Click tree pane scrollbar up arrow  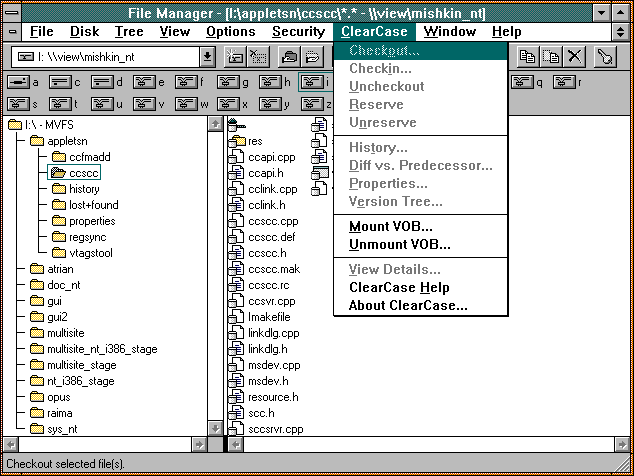215,124
